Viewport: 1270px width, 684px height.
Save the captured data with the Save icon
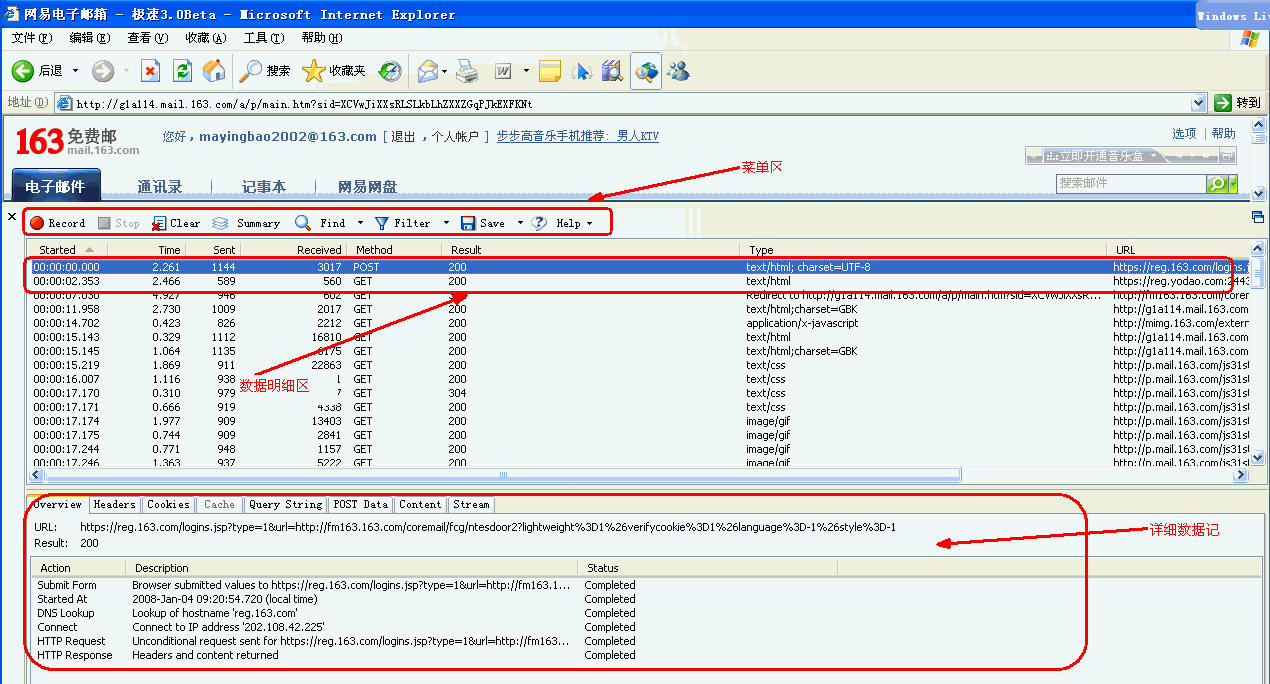click(x=470, y=222)
